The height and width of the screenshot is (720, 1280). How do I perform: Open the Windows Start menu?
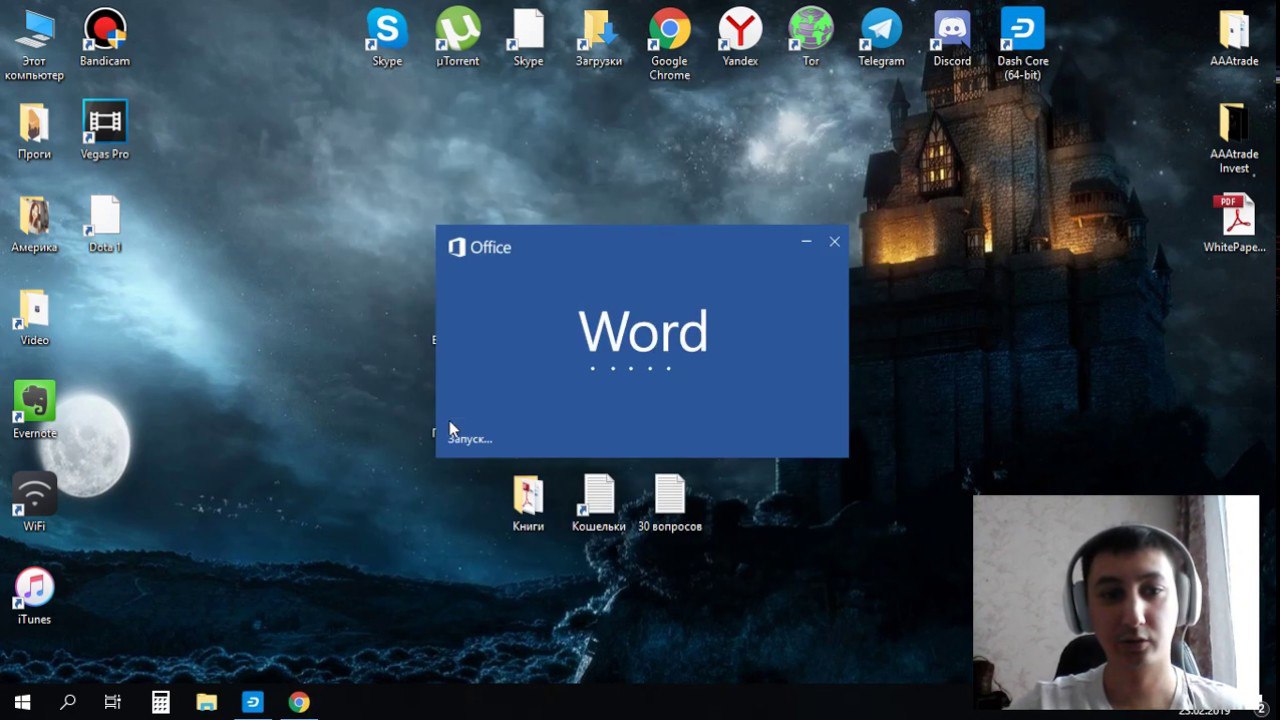(x=22, y=702)
